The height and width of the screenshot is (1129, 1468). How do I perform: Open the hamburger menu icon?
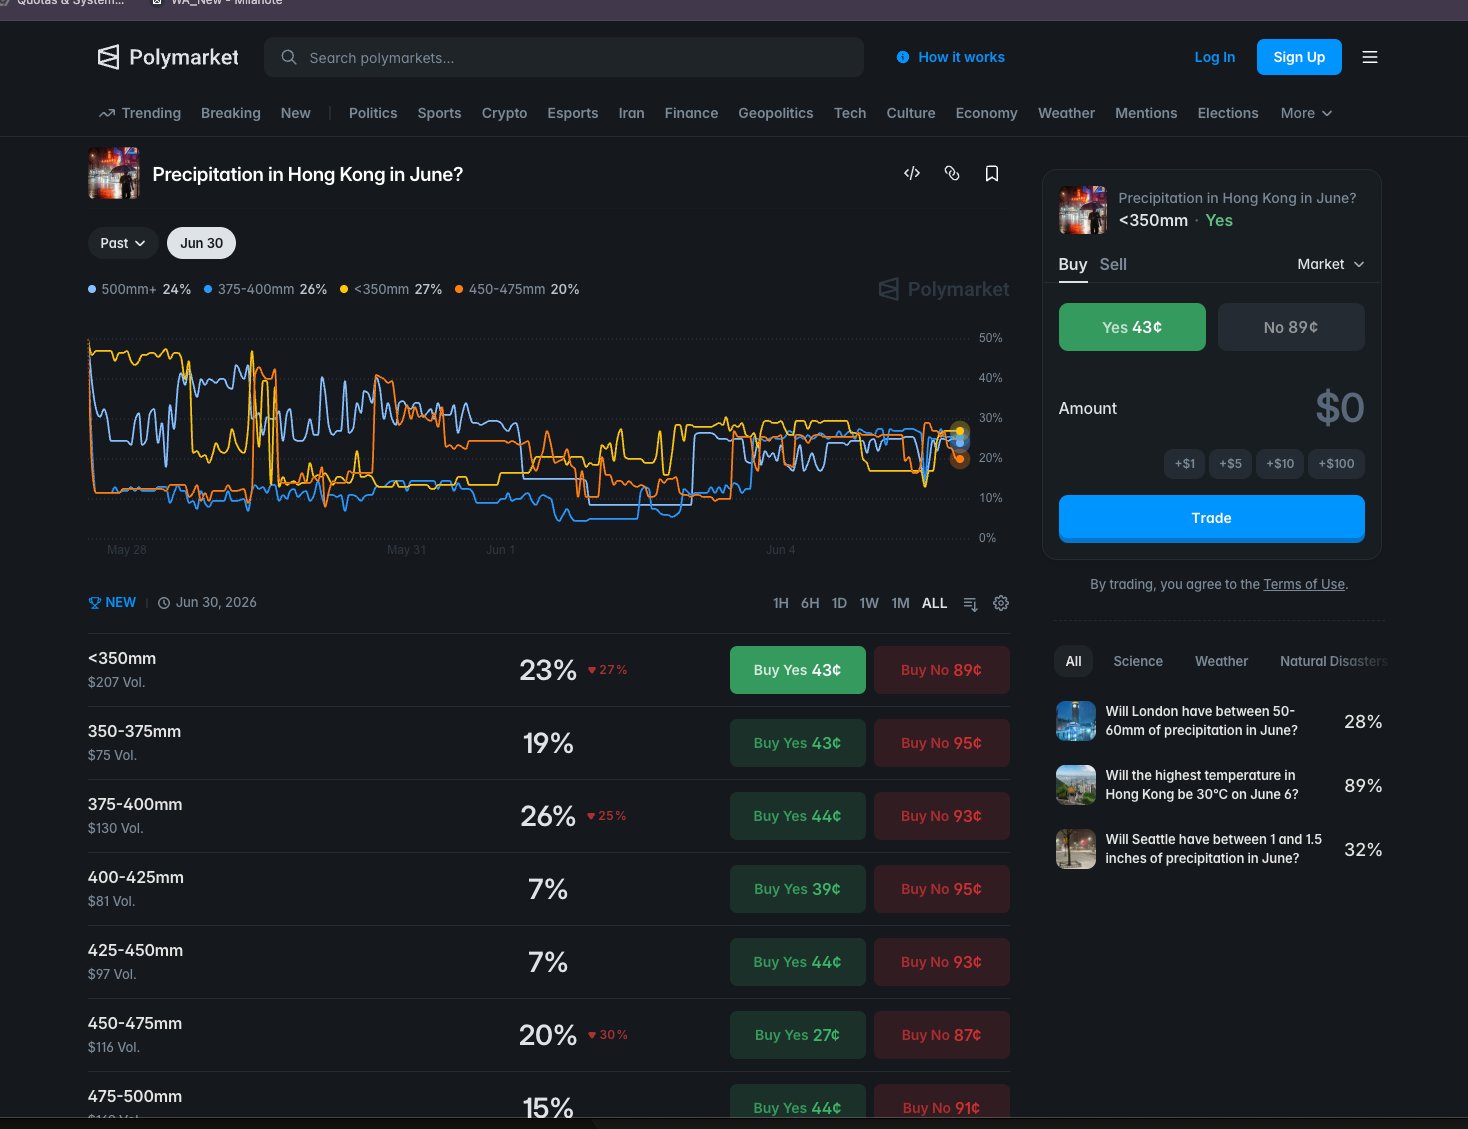click(1370, 57)
